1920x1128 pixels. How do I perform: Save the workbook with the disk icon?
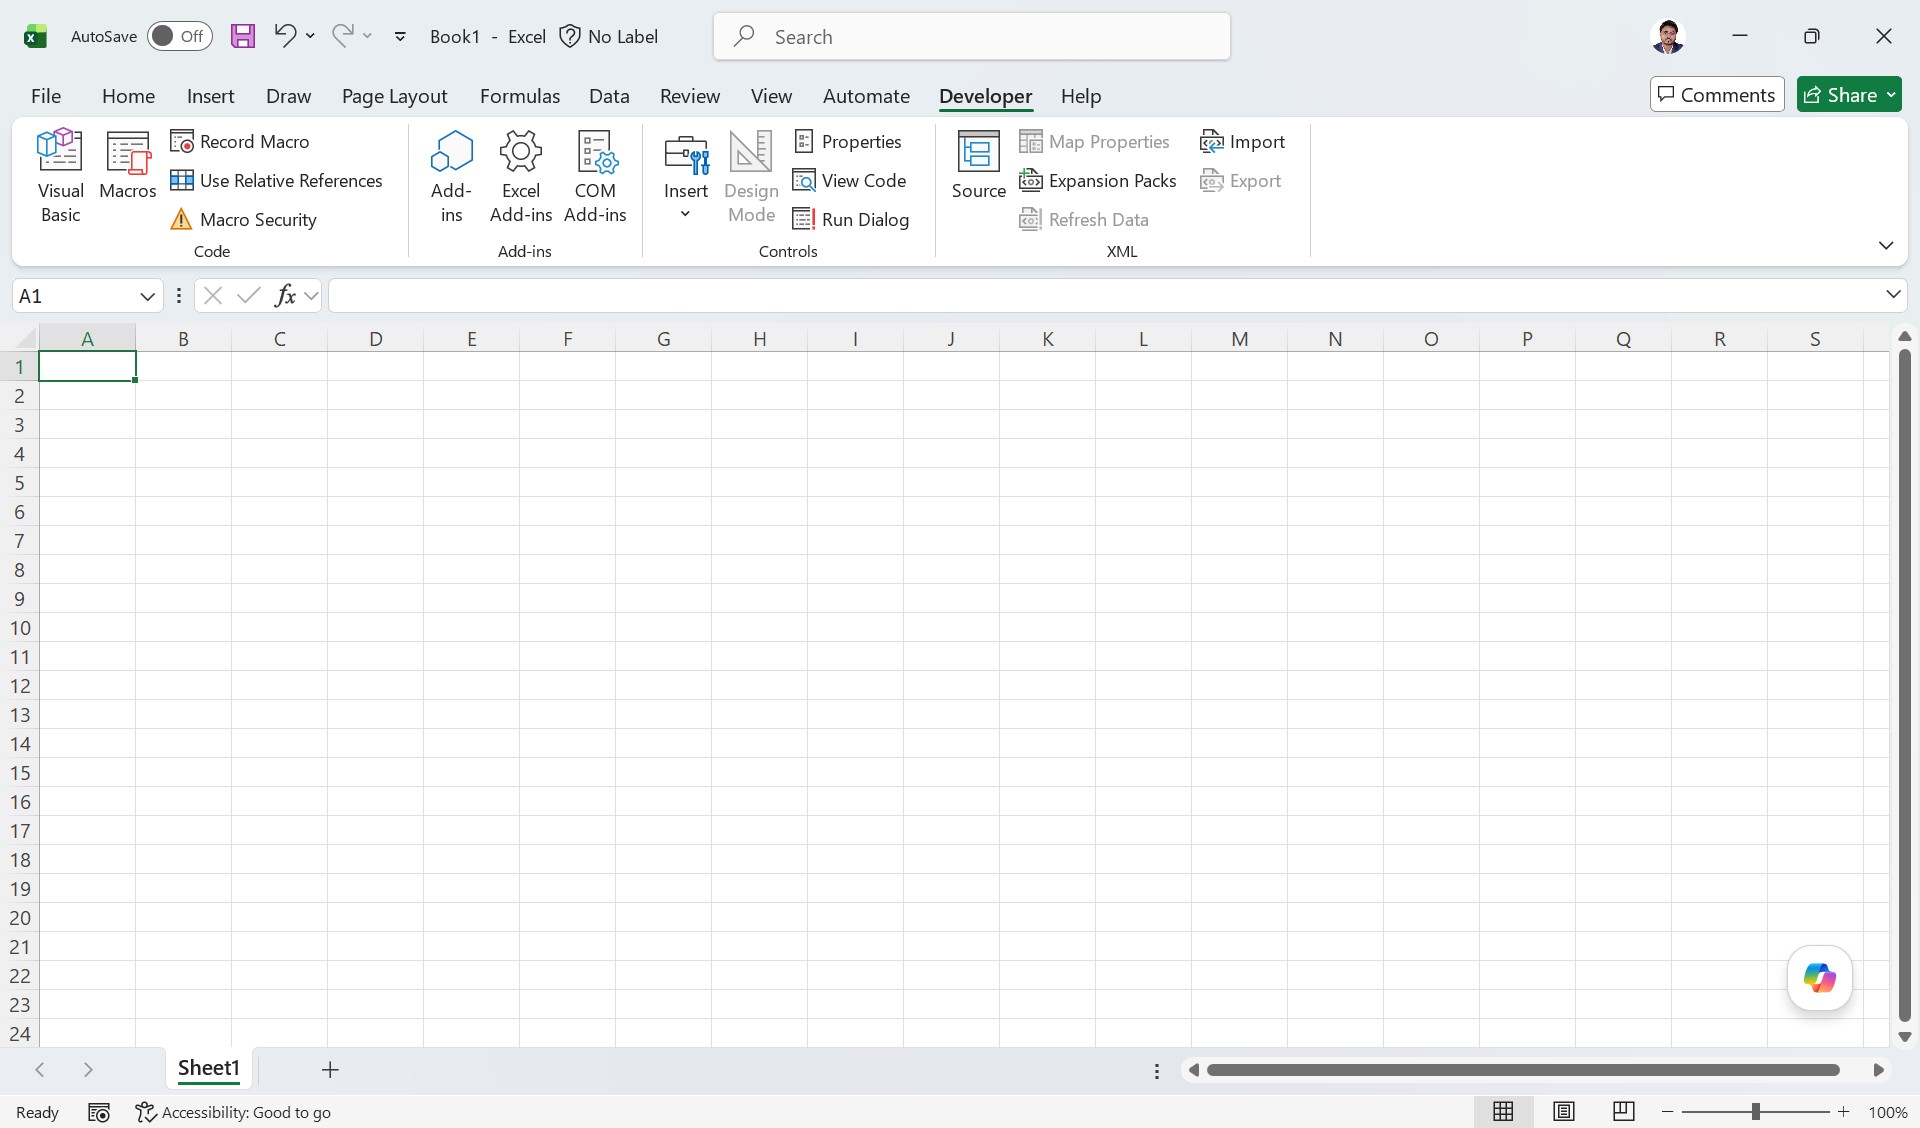pos(243,36)
